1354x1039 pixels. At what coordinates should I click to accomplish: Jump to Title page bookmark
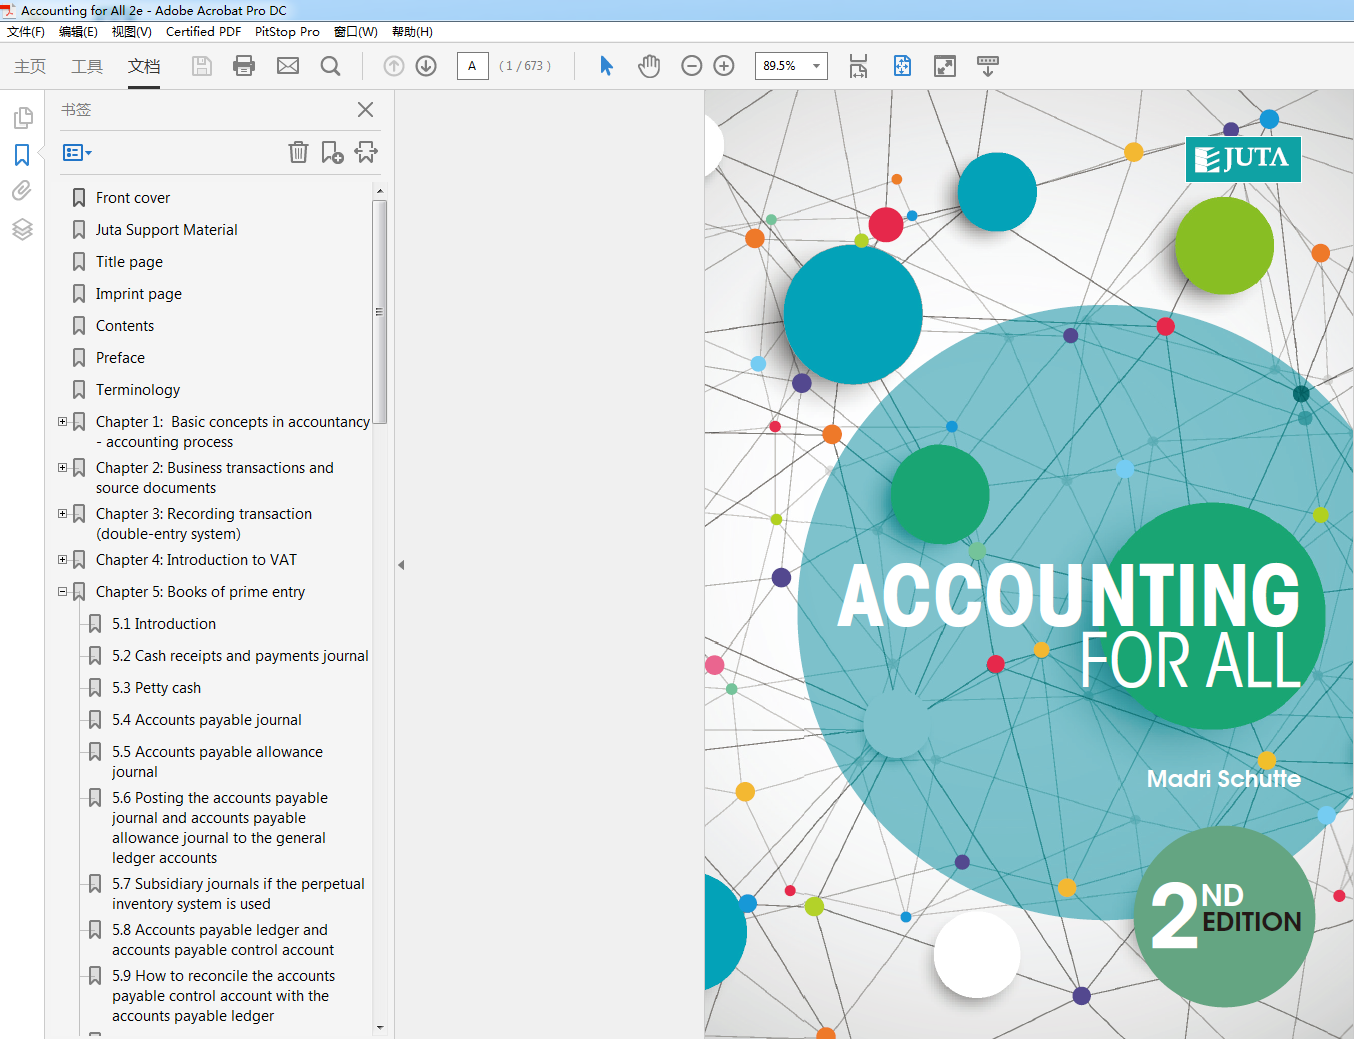pos(129,262)
